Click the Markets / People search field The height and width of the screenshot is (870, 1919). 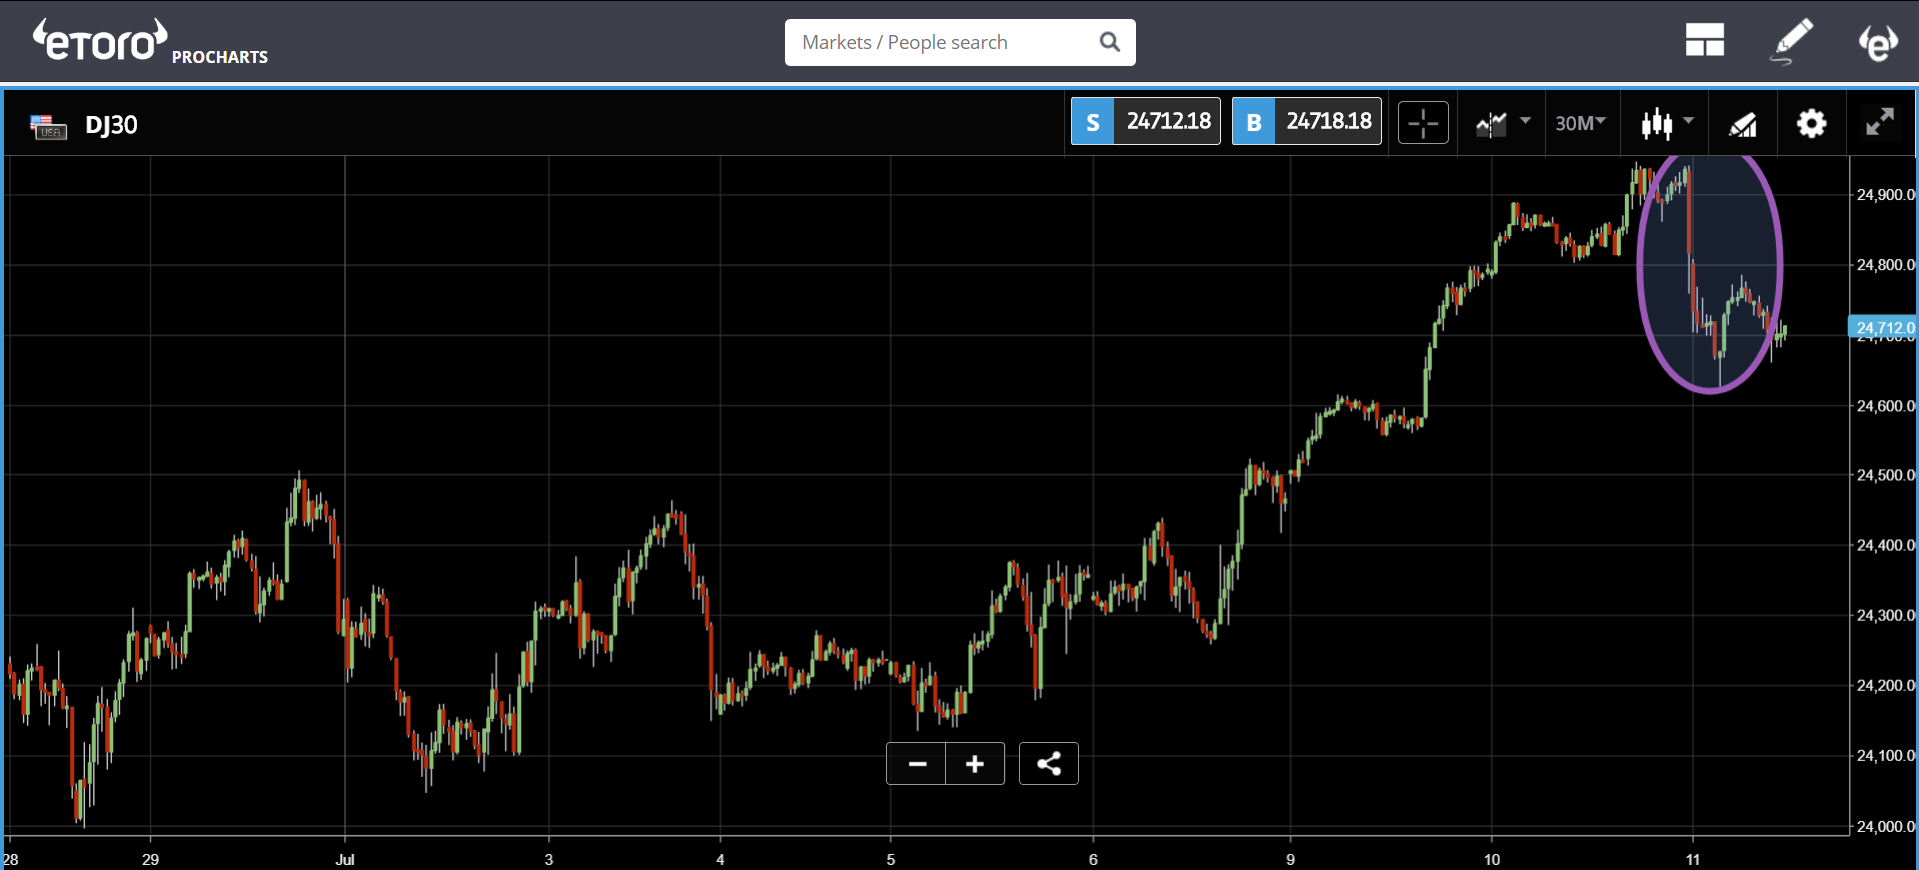tap(940, 42)
